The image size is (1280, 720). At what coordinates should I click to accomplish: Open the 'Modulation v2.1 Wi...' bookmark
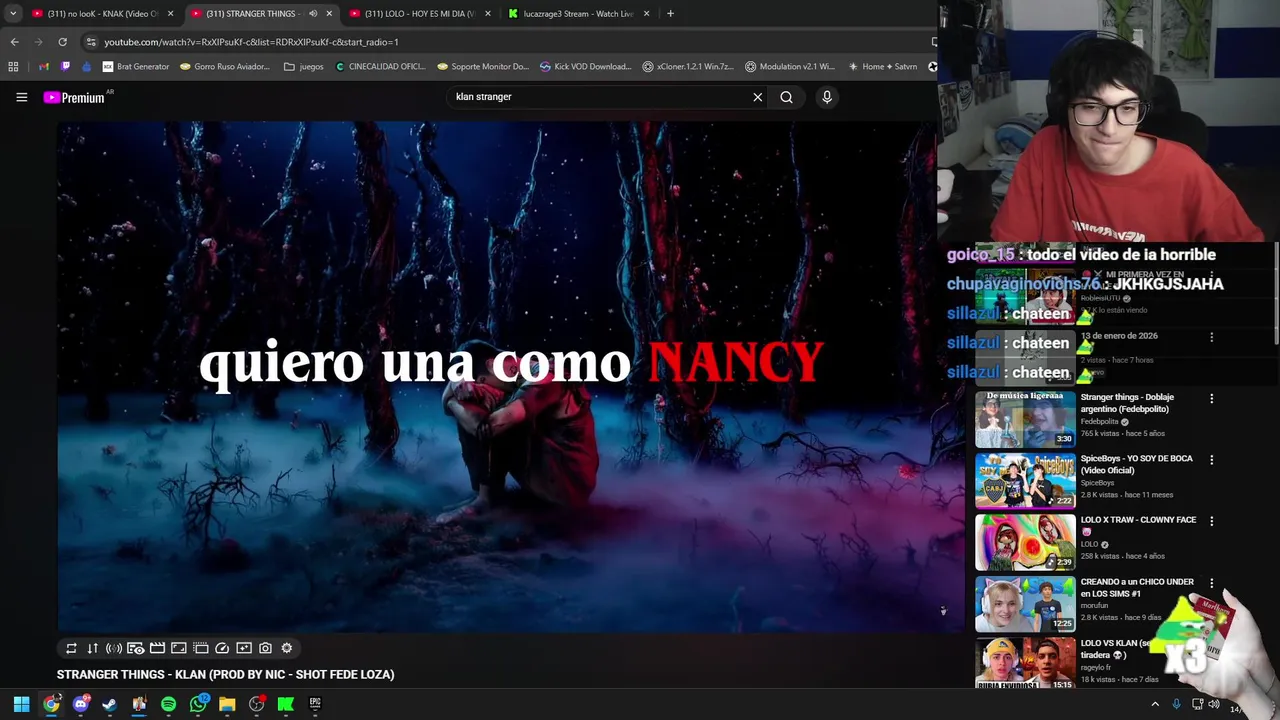coord(790,67)
